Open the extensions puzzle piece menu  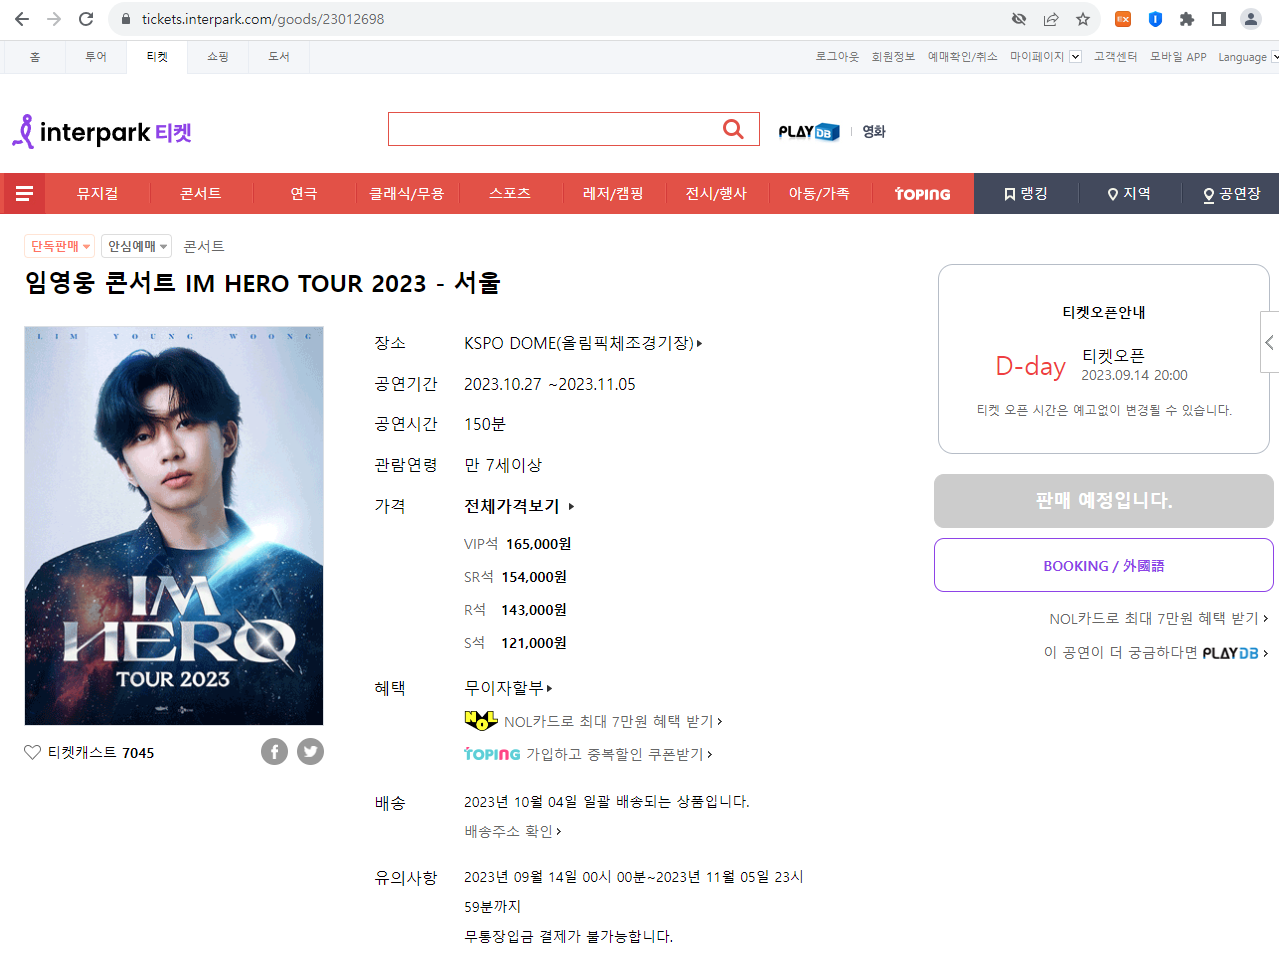(x=1187, y=19)
